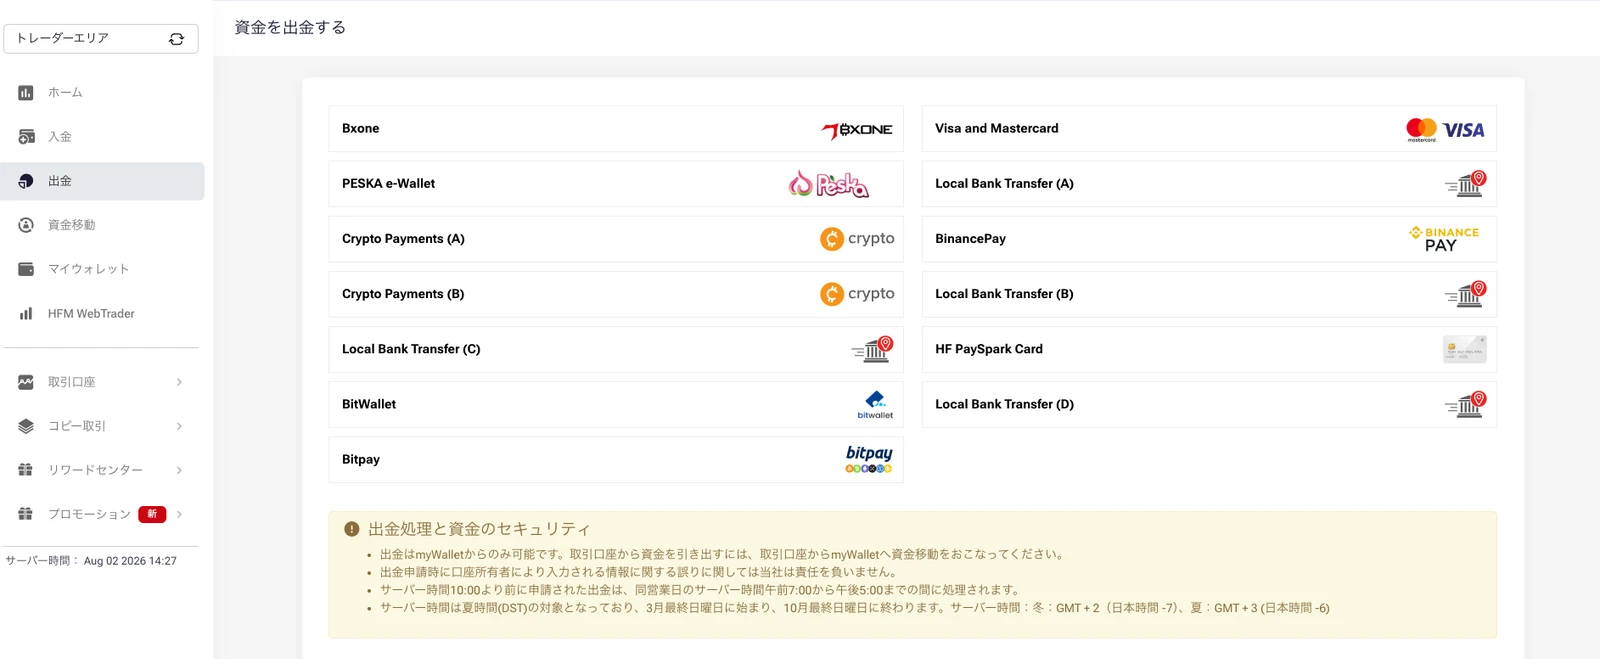Click the bitpay logo
The height and width of the screenshot is (659, 1600).
point(869,460)
